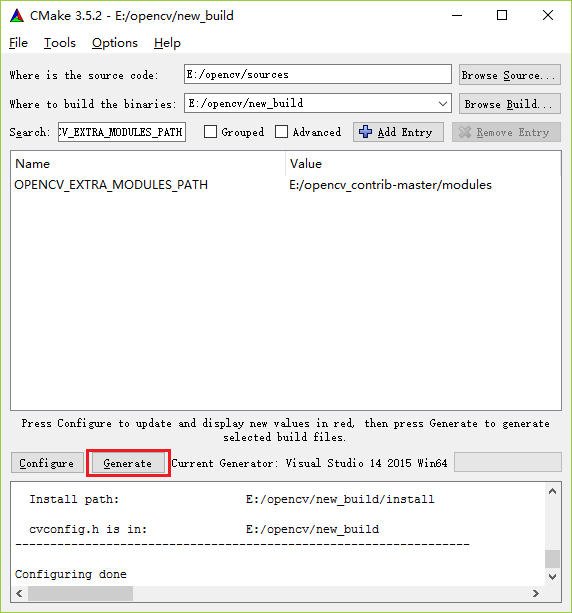Click the output log scroll up arrow
This screenshot has height=613, width=572.
coord(552,491)
